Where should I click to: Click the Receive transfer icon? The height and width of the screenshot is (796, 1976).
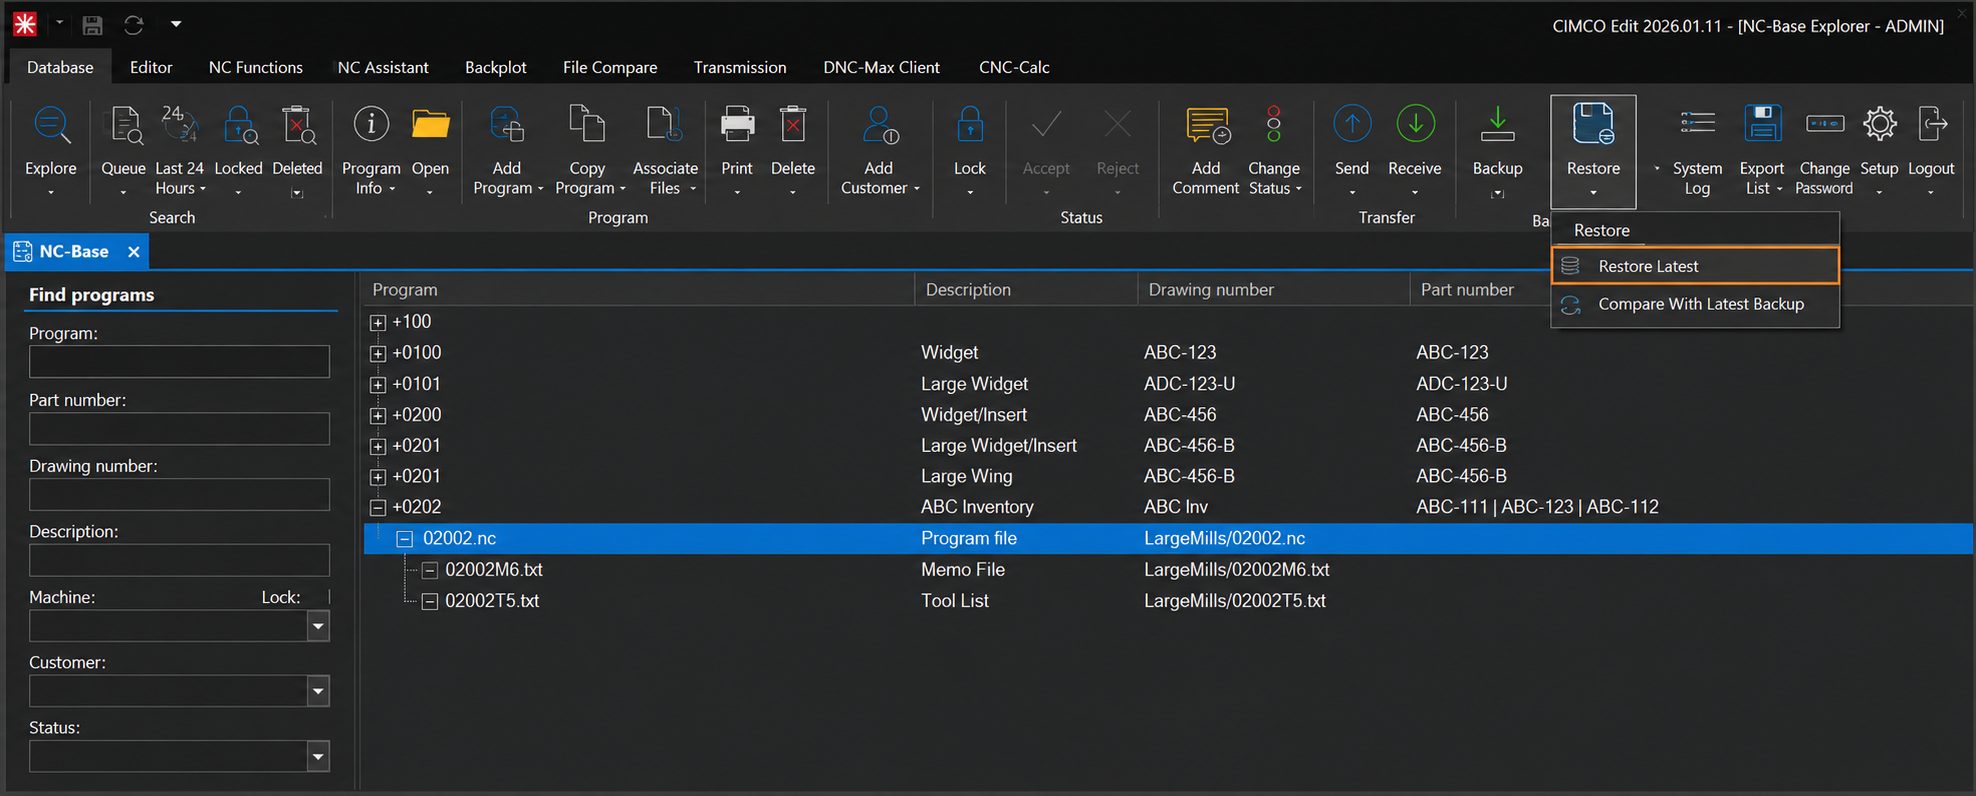click(1415, 124)
